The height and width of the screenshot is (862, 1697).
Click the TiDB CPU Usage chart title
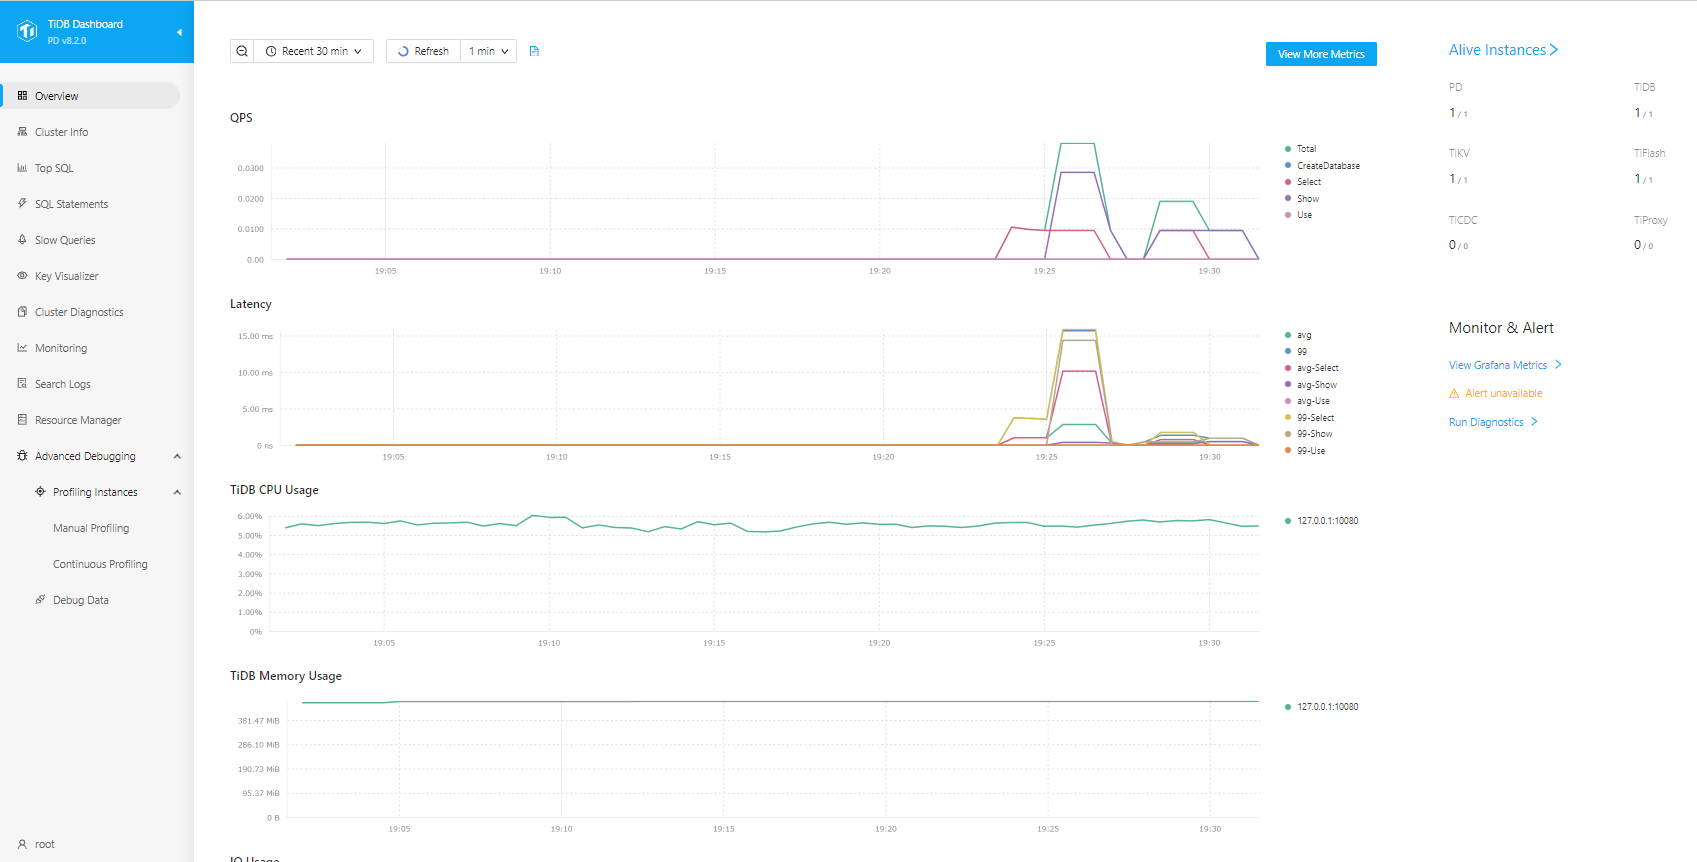click(x=274, y=490)
